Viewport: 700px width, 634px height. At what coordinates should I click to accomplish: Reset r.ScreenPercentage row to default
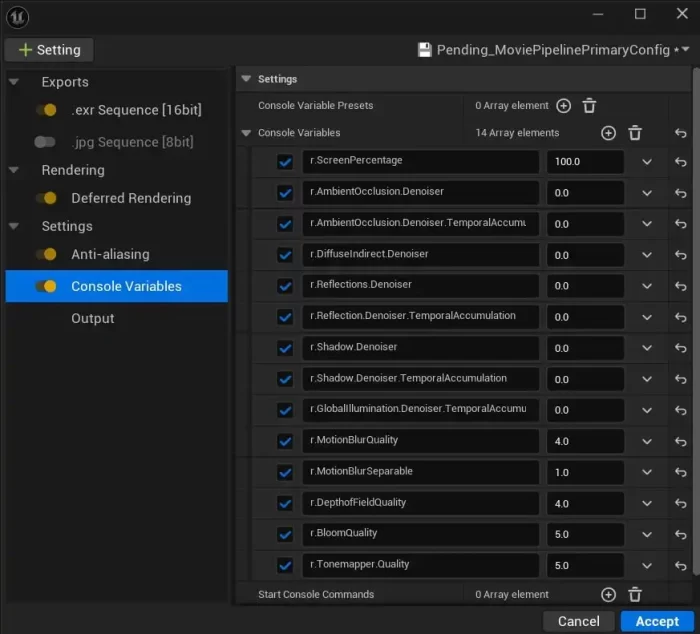click(x=681, y=162)
